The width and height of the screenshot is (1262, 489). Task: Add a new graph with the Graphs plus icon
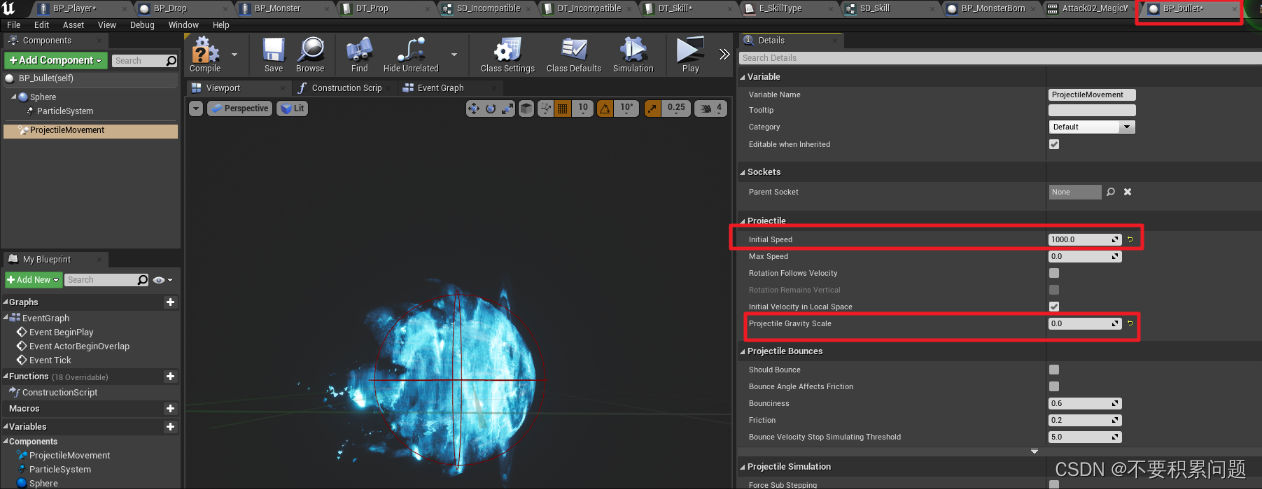[x=170, y=301]
